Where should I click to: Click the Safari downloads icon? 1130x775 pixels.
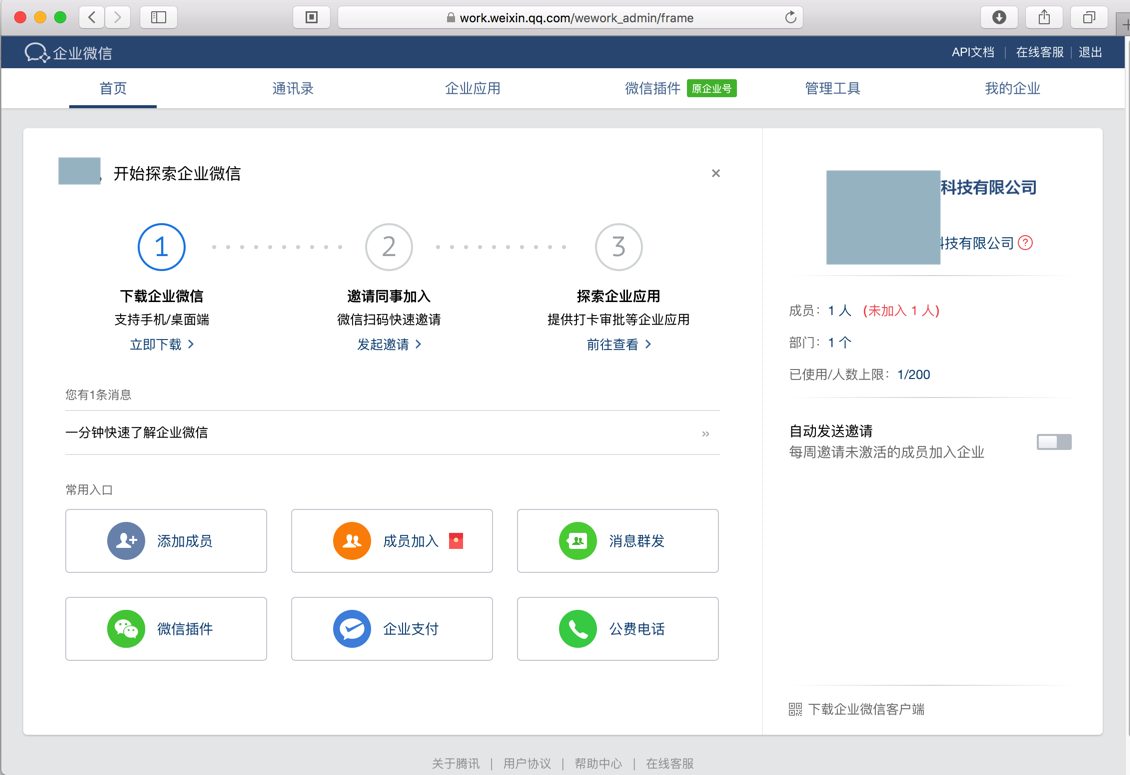[999, 17]
